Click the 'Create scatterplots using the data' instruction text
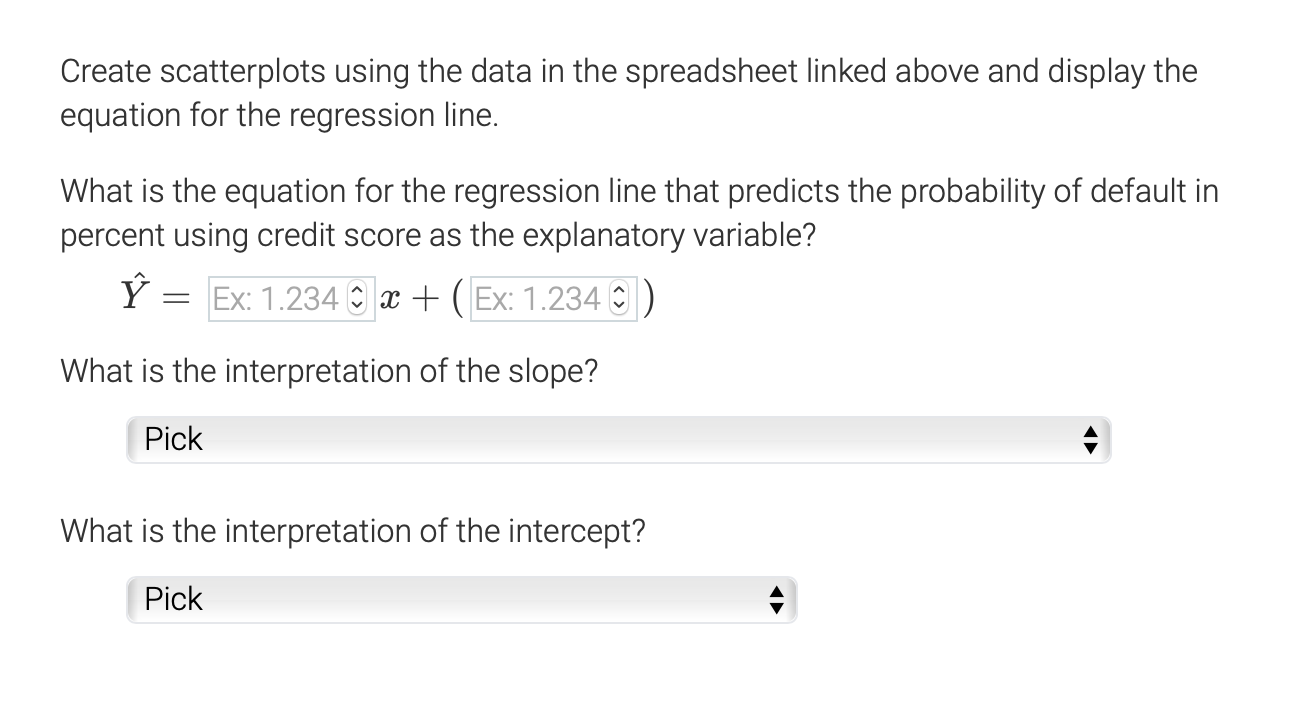 tap(628, 93)
